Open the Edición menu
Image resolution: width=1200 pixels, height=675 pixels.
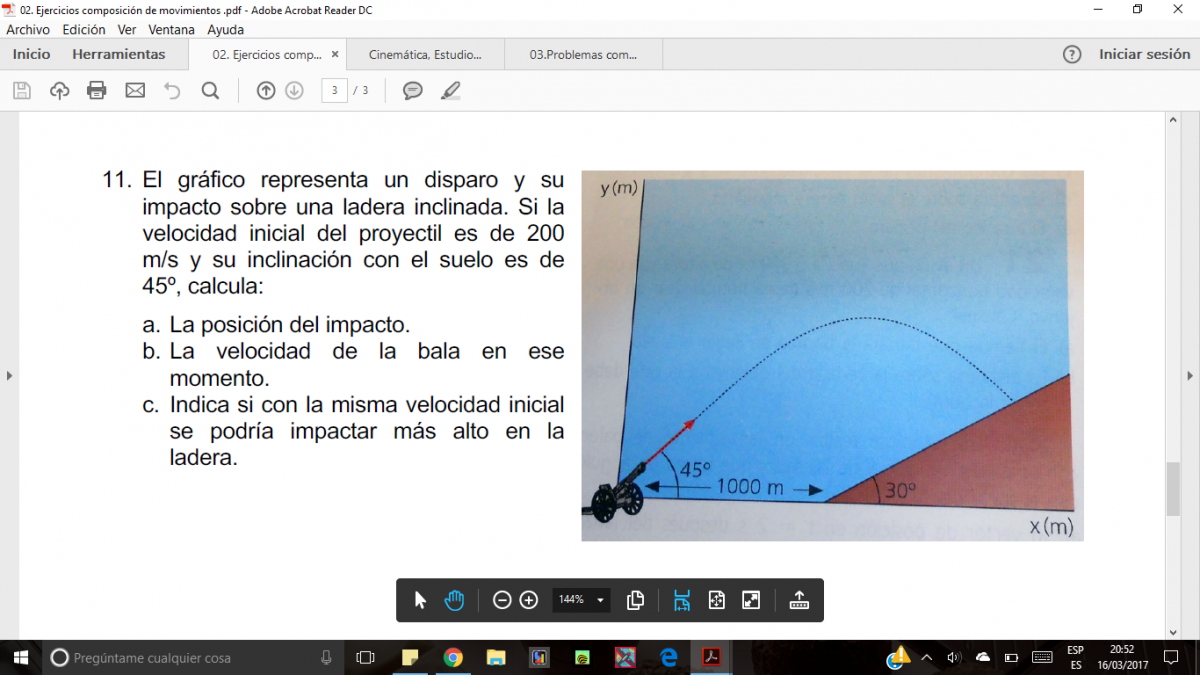(84, 30)
